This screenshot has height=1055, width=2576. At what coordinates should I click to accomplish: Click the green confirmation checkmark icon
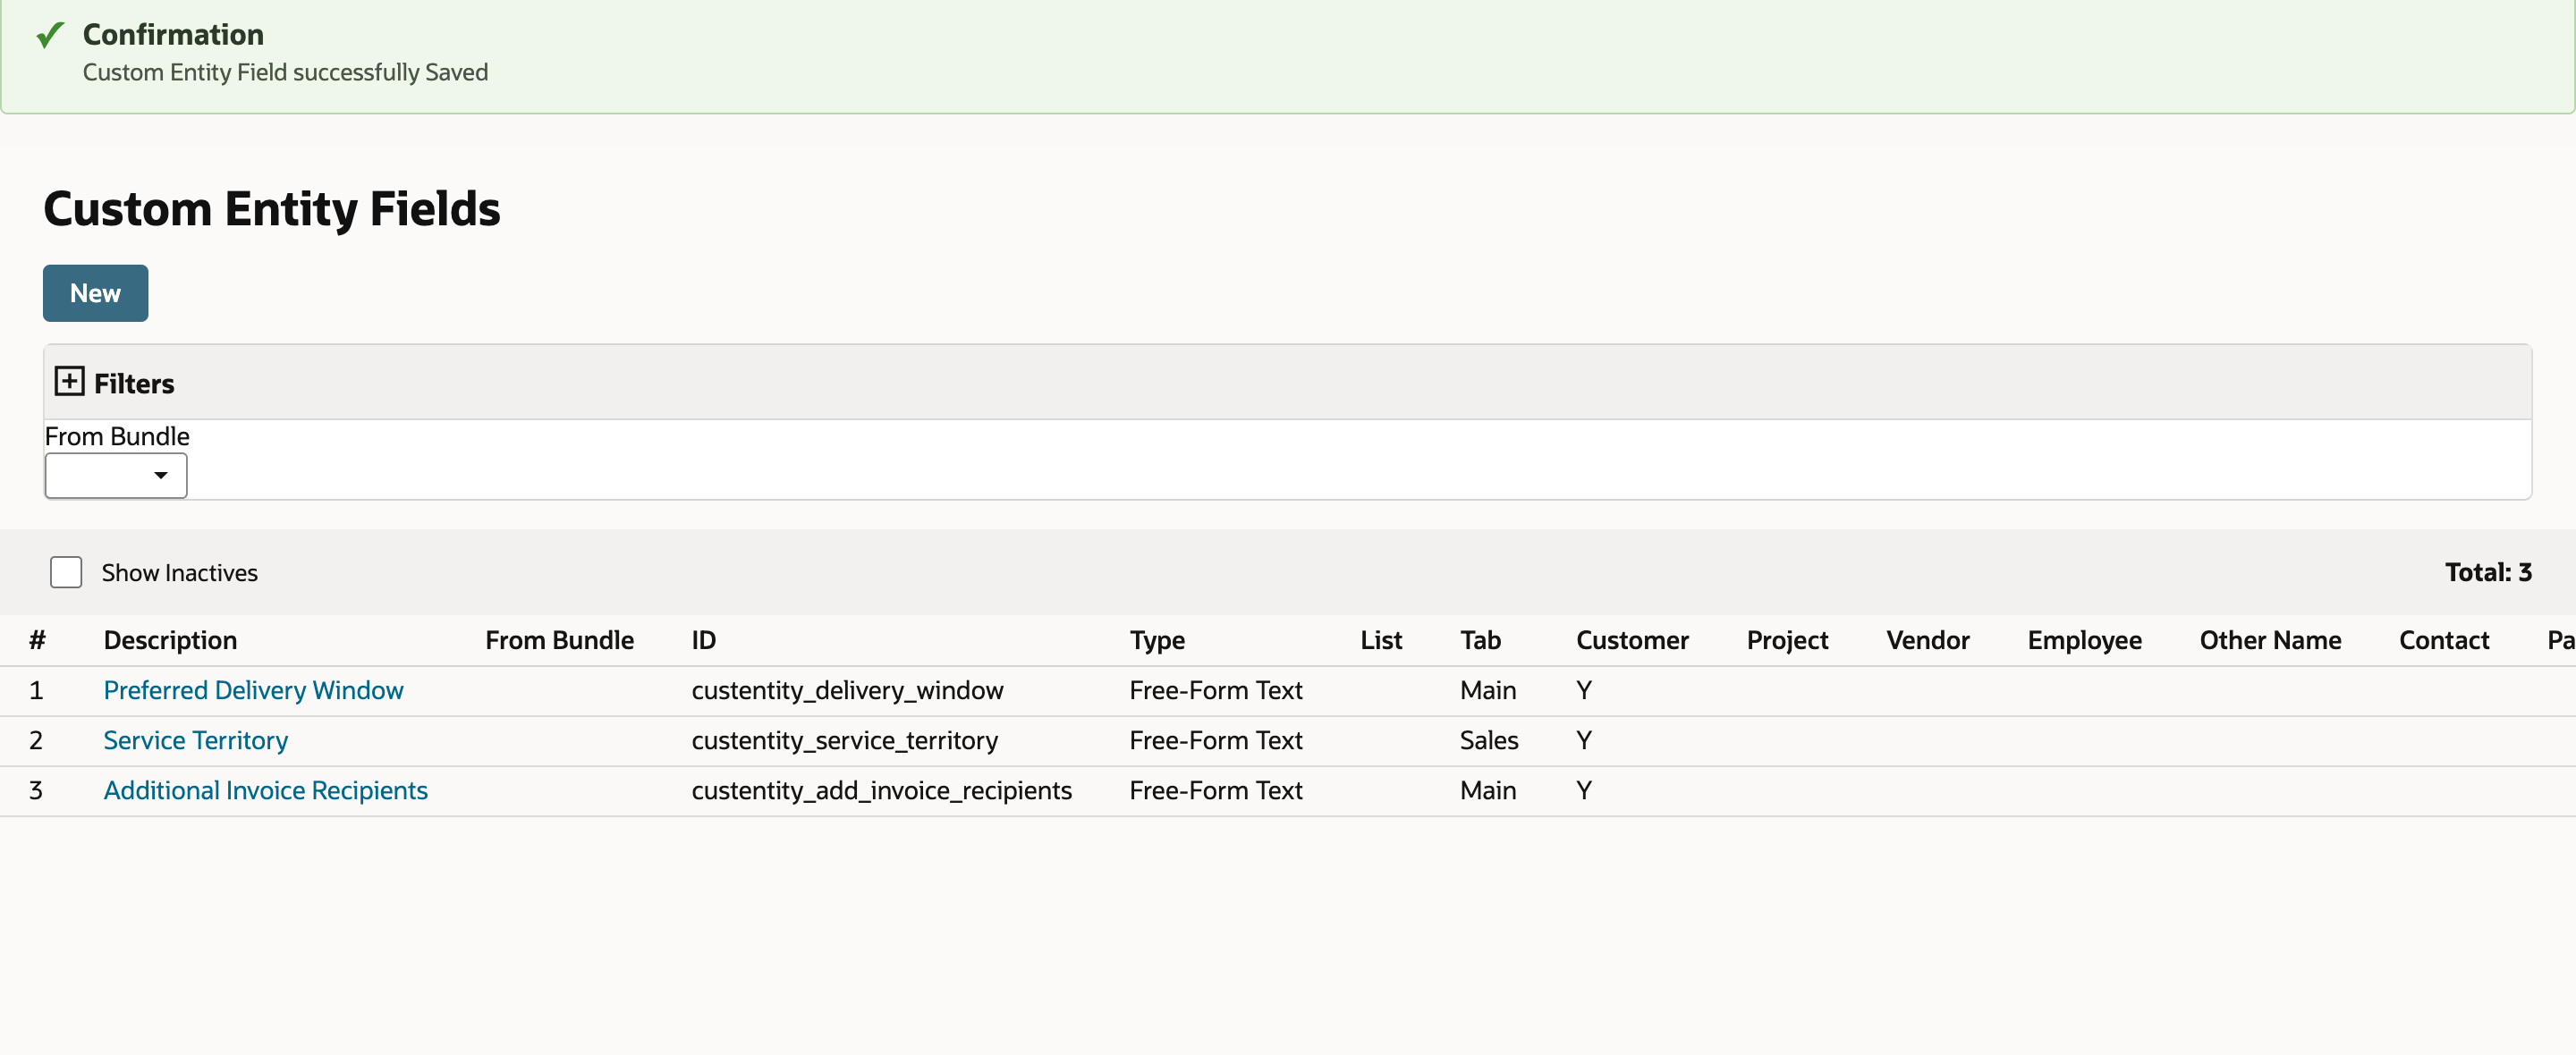(50, 35)
